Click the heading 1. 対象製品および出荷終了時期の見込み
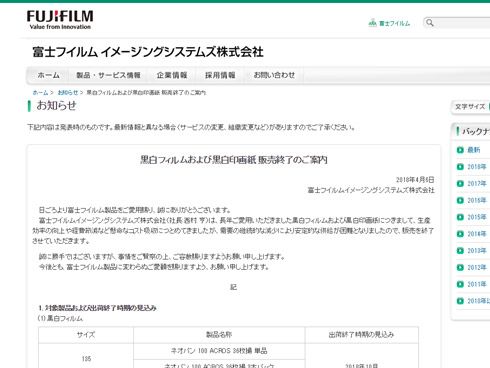 (x=97, y=308)
